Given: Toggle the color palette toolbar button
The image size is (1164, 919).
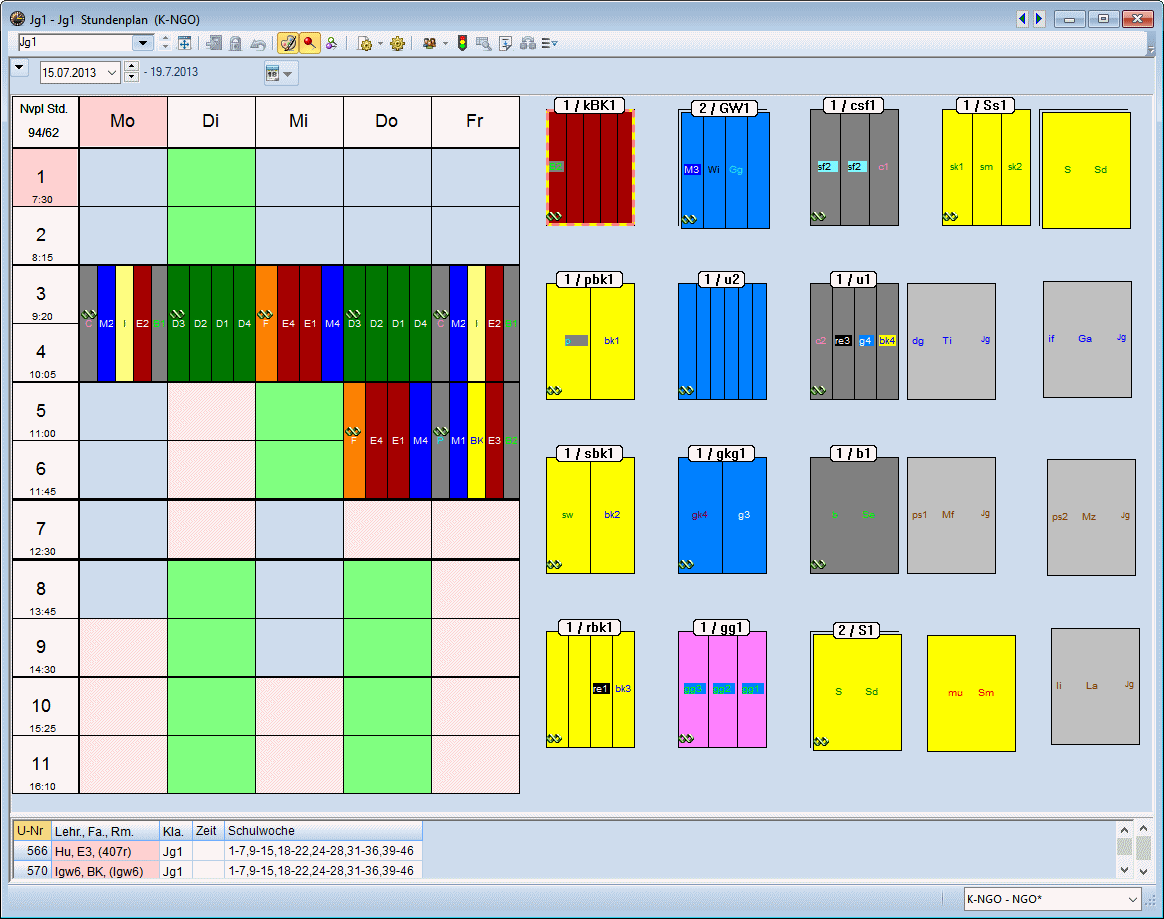Looking at the screenshot, I should tap(287, 43).
